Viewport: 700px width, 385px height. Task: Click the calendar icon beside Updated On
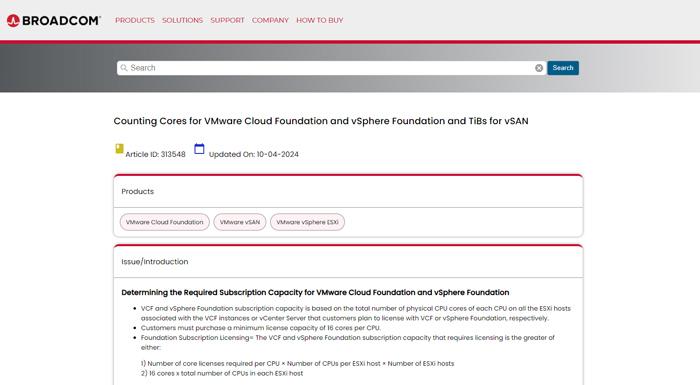pos(199,149)
